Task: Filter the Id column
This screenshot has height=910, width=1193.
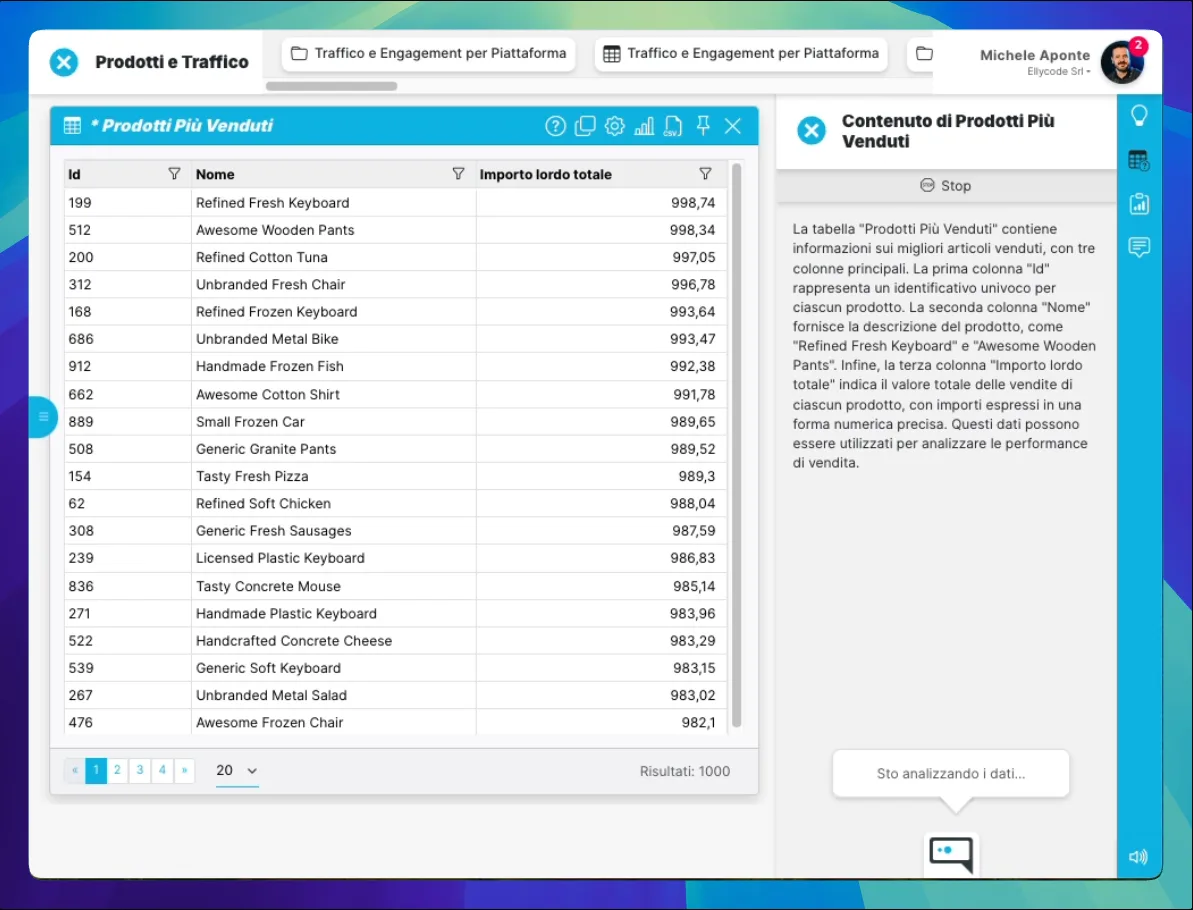Action: tap(174, 174)
